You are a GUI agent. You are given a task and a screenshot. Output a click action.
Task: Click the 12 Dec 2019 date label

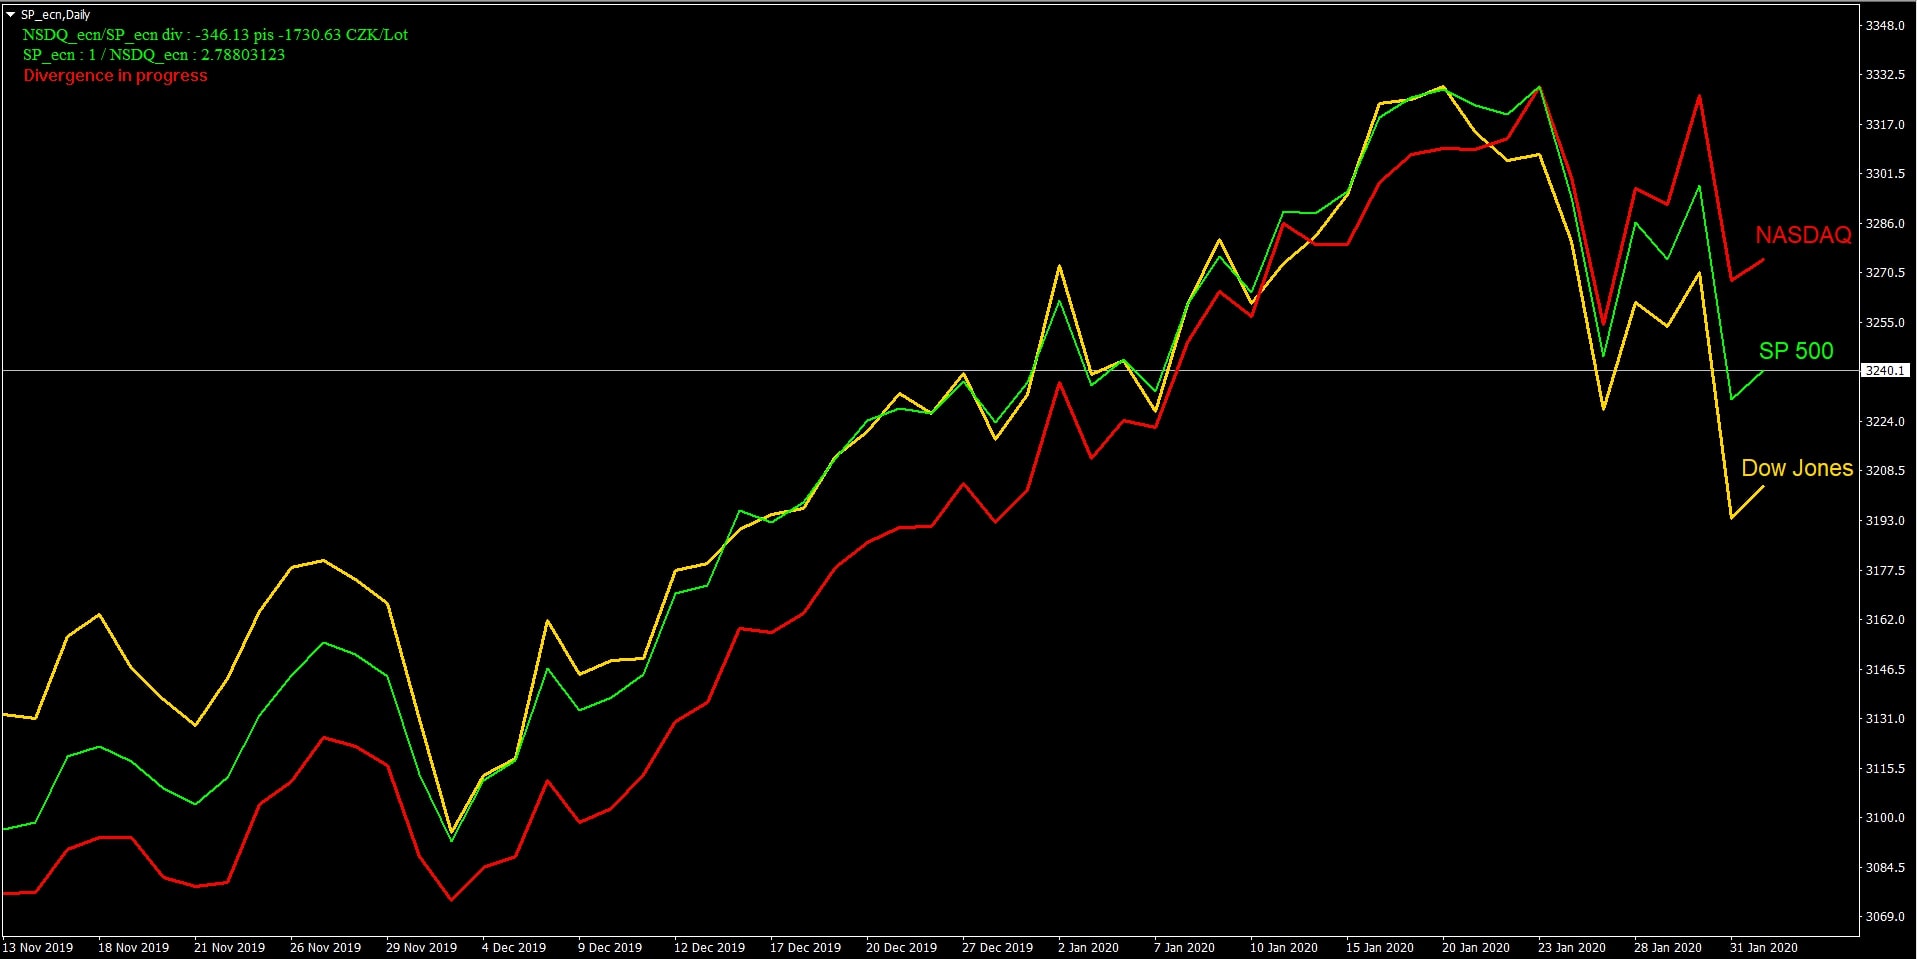709,948
